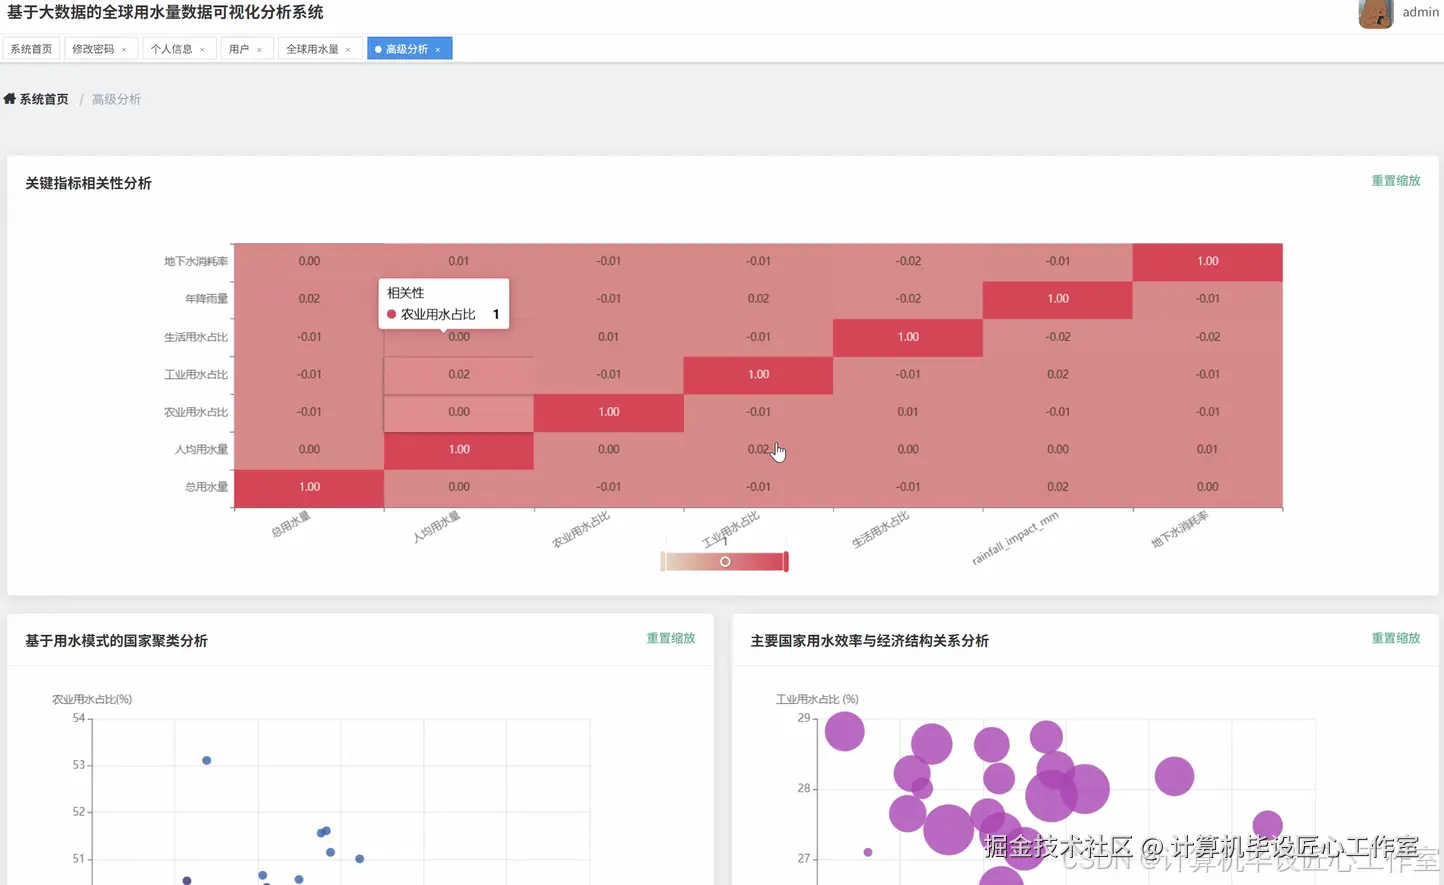Reset zoom on the efficiency bubble chart
This screenshot has width=1444, height=885.
pos(1395,638)
